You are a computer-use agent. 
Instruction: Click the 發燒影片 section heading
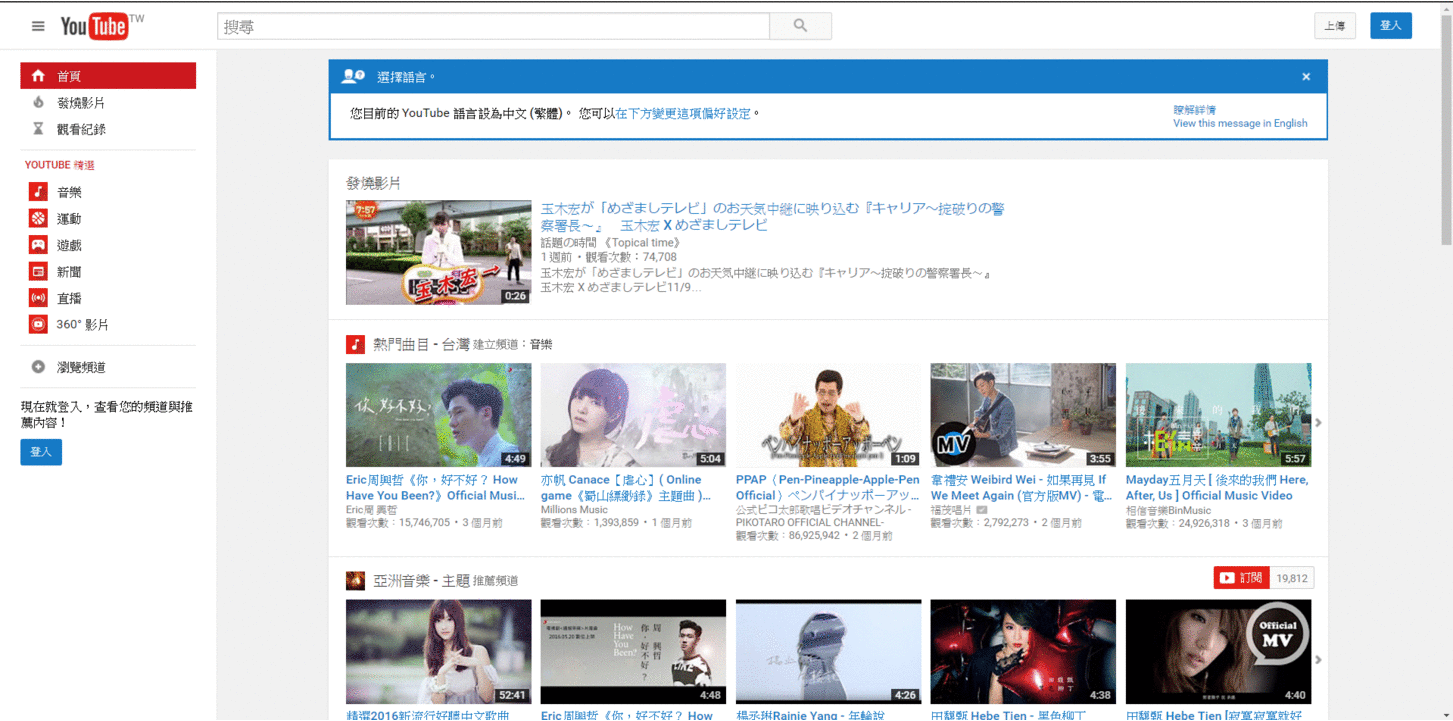pyautogui.click(x=373, y=183)
